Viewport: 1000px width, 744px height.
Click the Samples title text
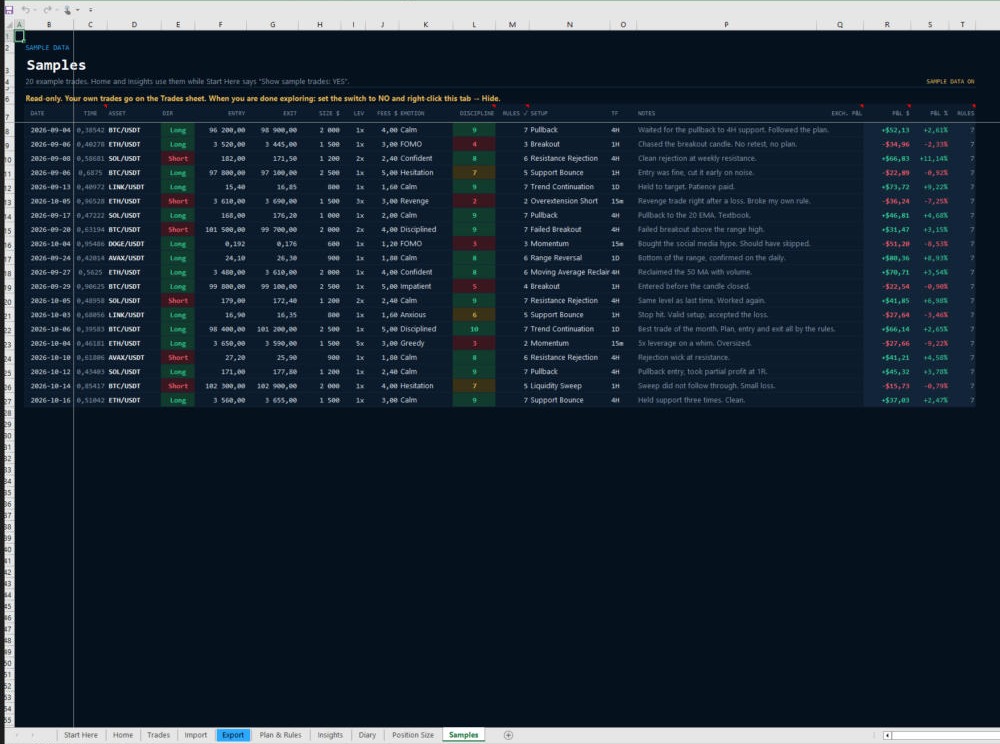click(56, 65)
